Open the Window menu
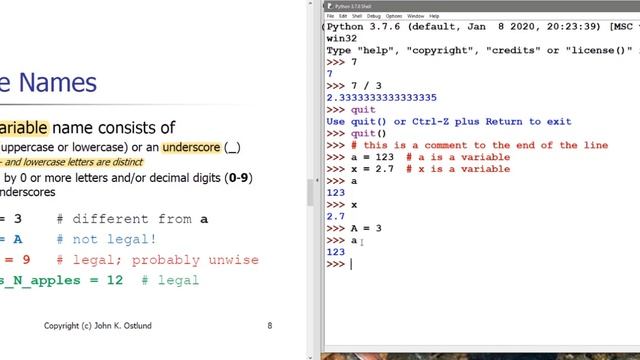This screenshot has height=360, width=640. (x=416, y=16)
